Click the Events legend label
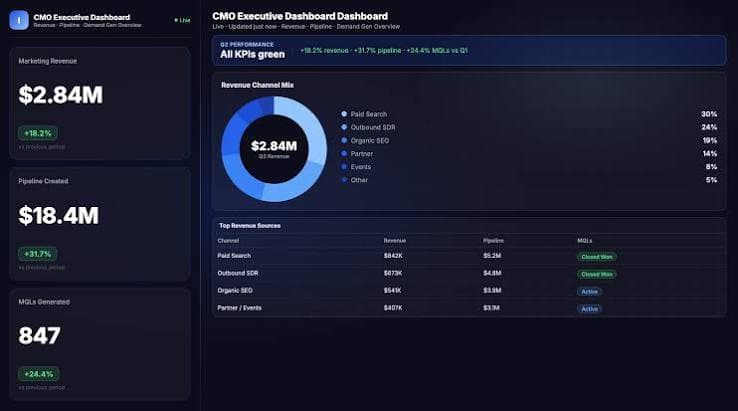 pyautogui.click(x=361, y=167)
